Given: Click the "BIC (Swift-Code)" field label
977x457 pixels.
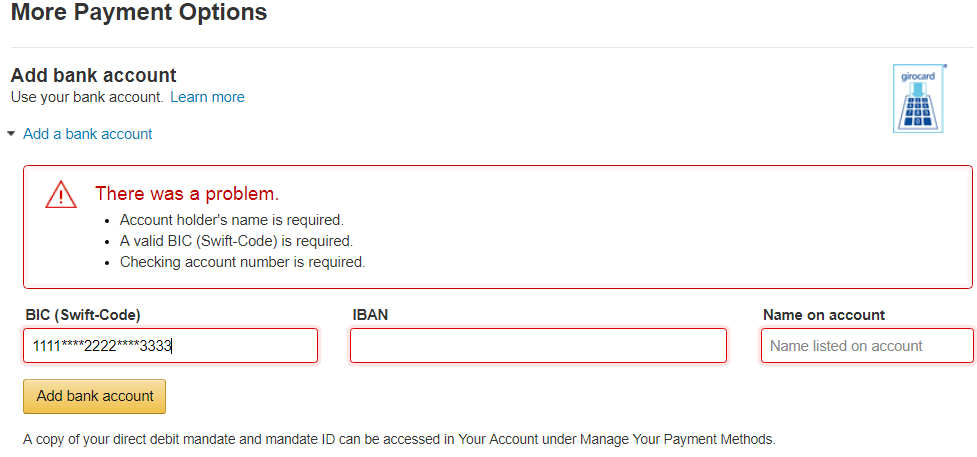Looking at the screenshot, I should [83, 315].
